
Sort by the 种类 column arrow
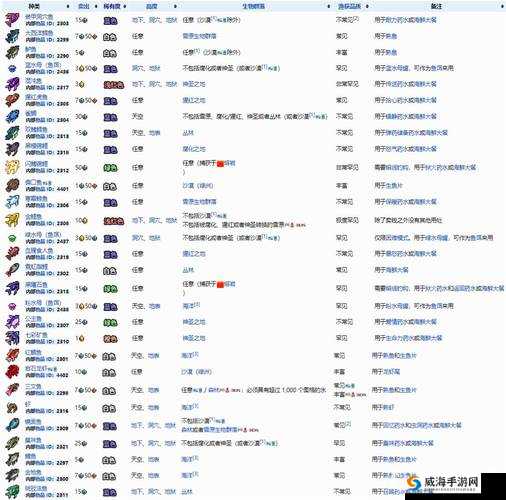pos(68,6)
